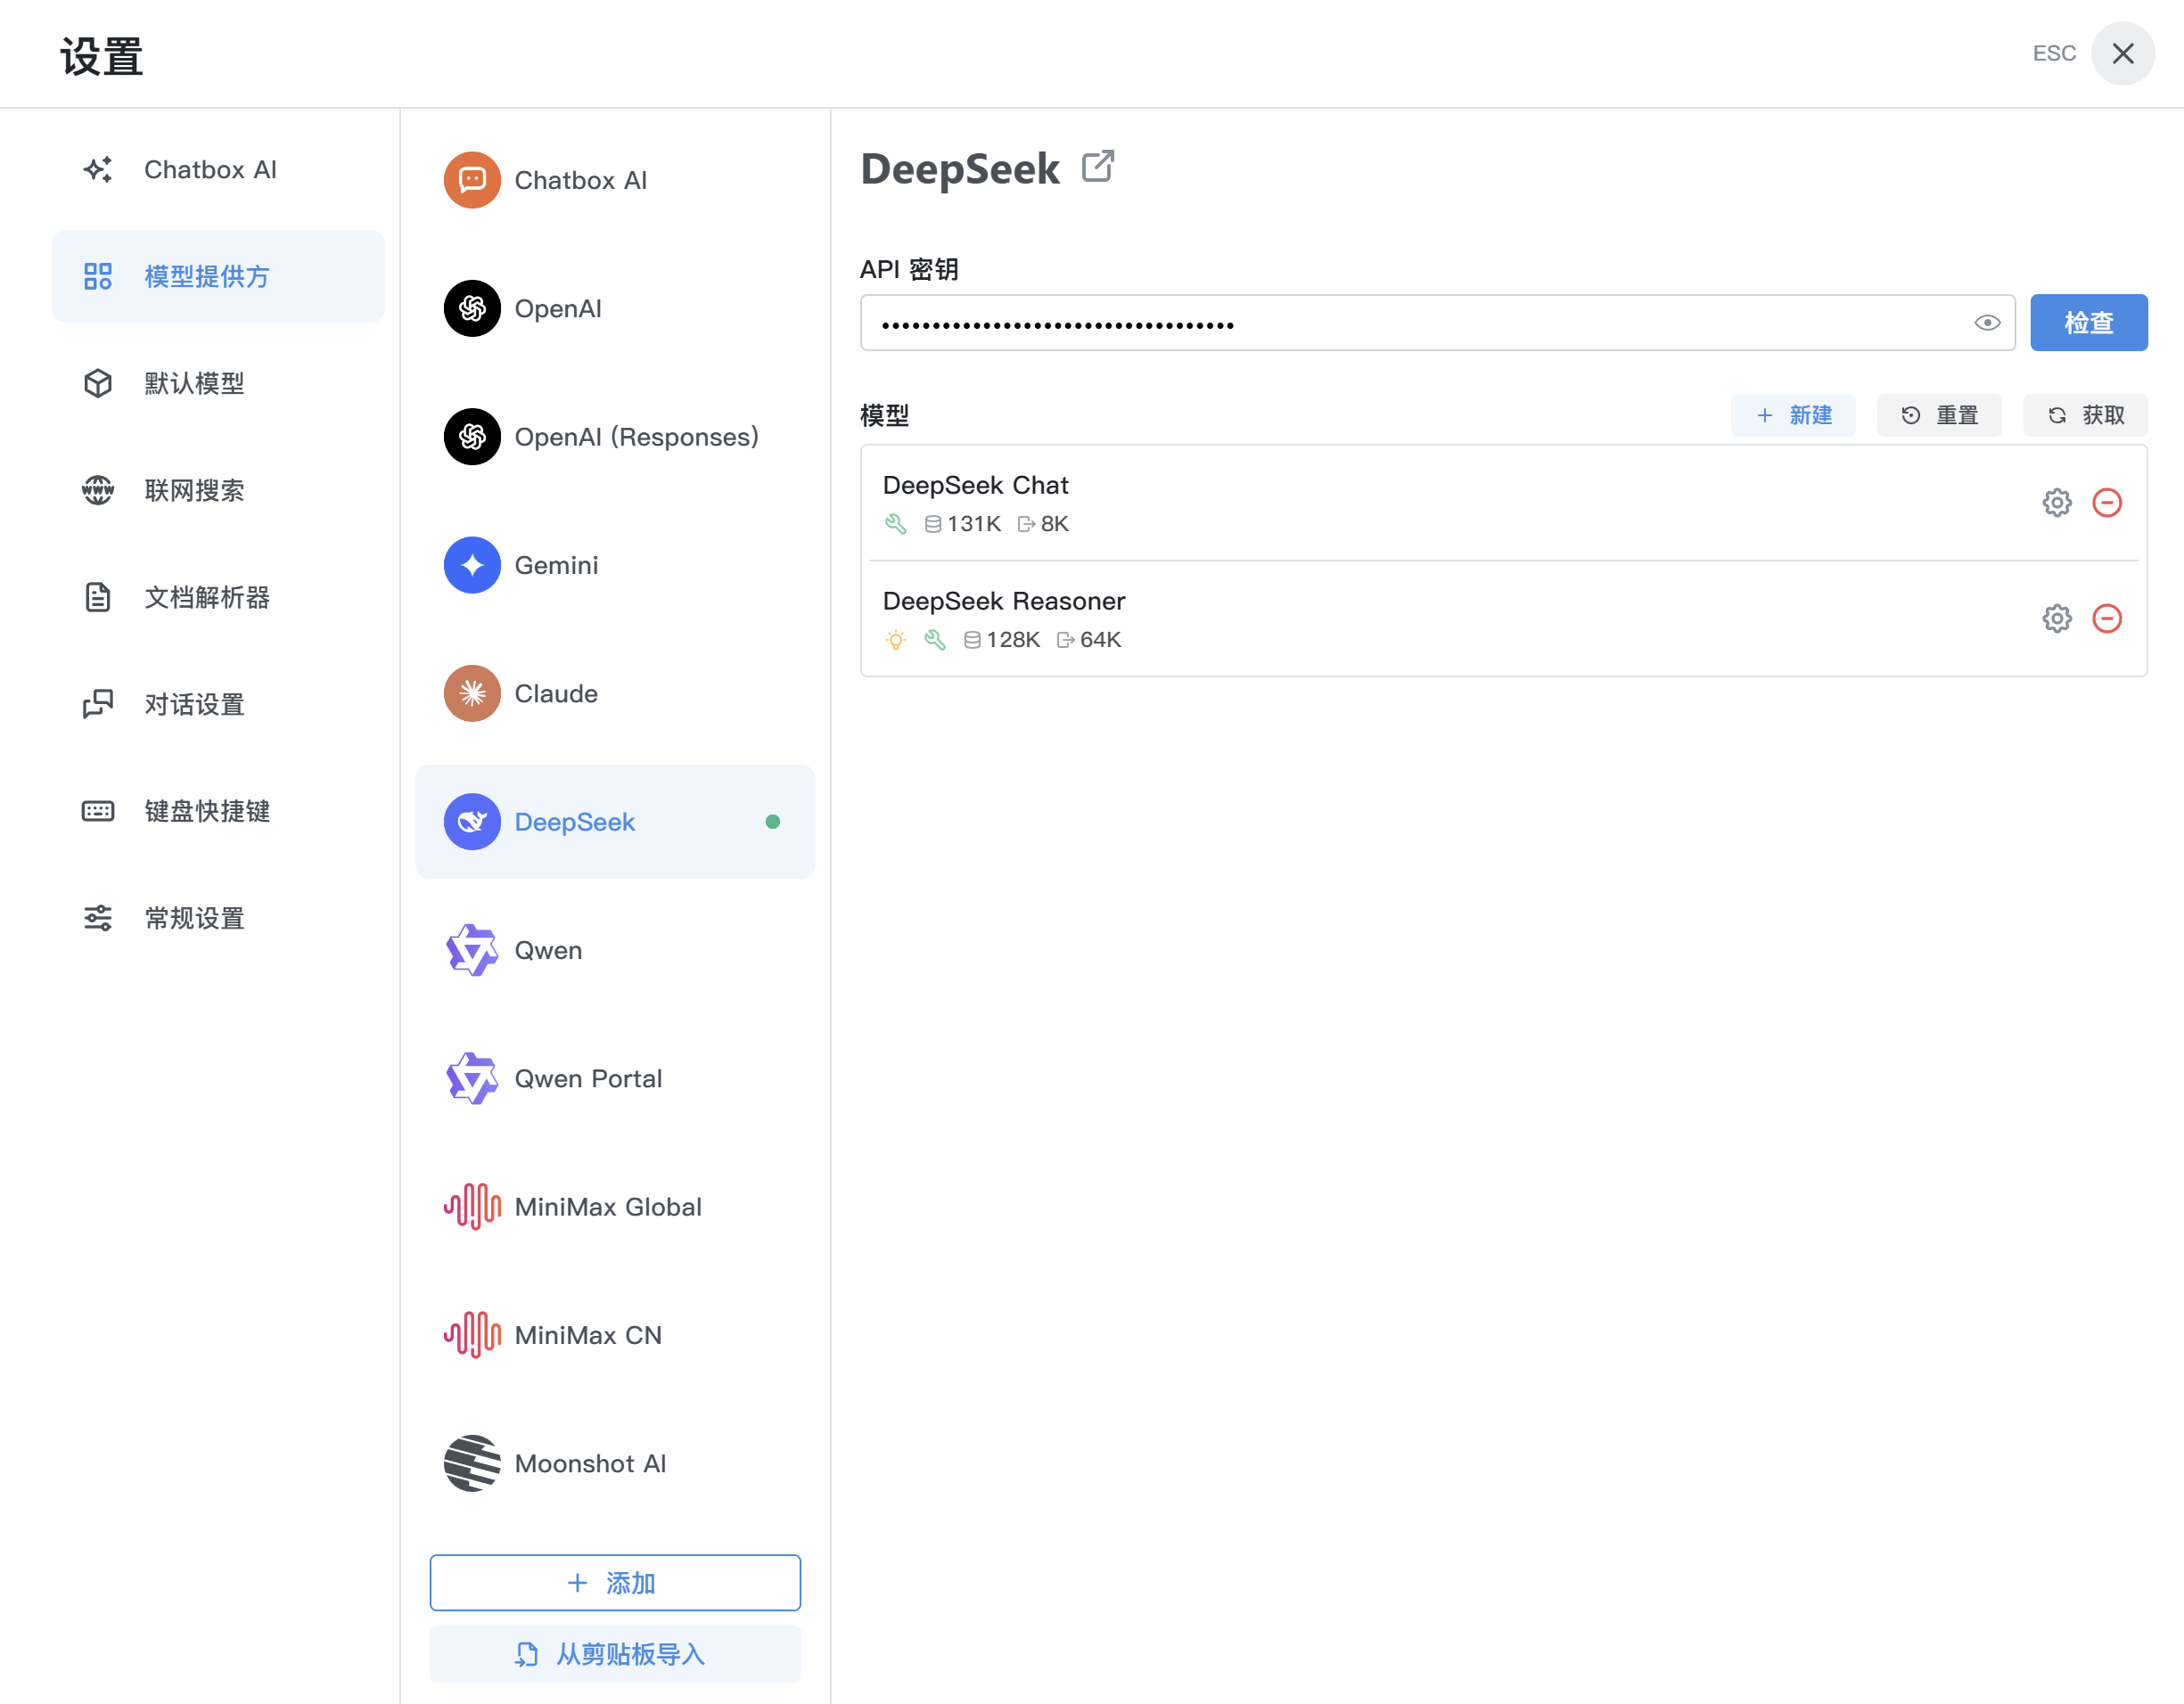2184x1704 pixels.
Task: Focus the API 密钥 input field
Action: [x=1437, y=323]
